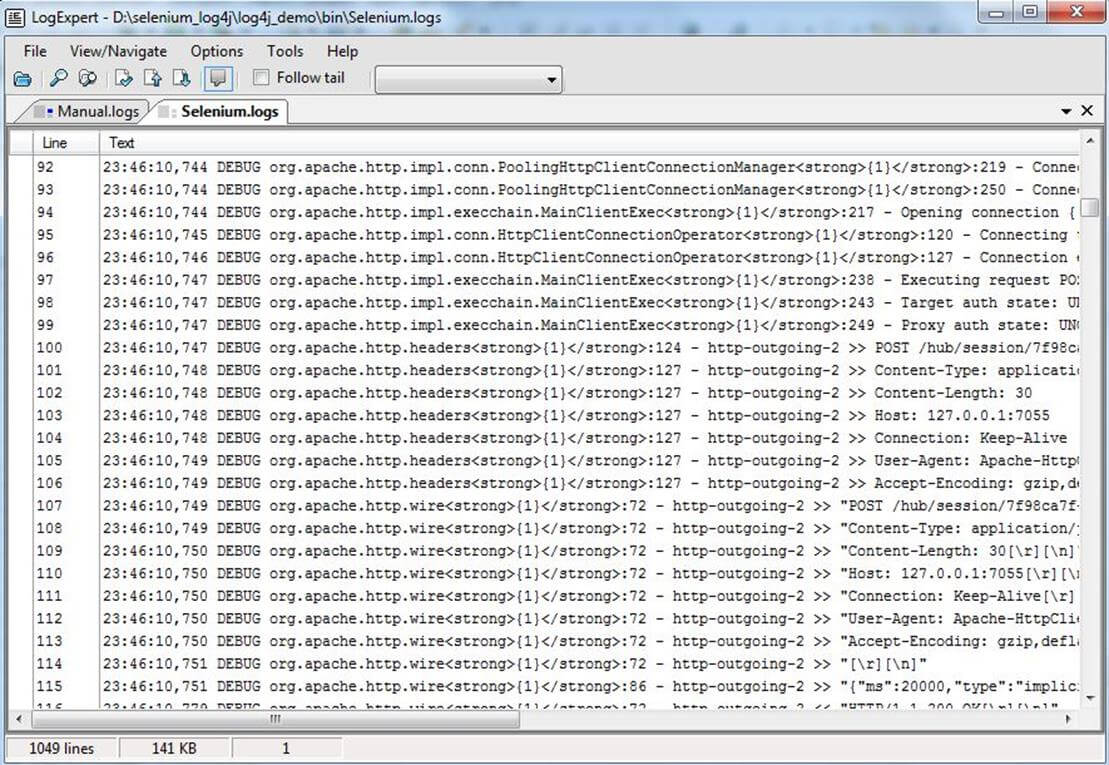Jump to previous bookmark icon

coord(153,79)
